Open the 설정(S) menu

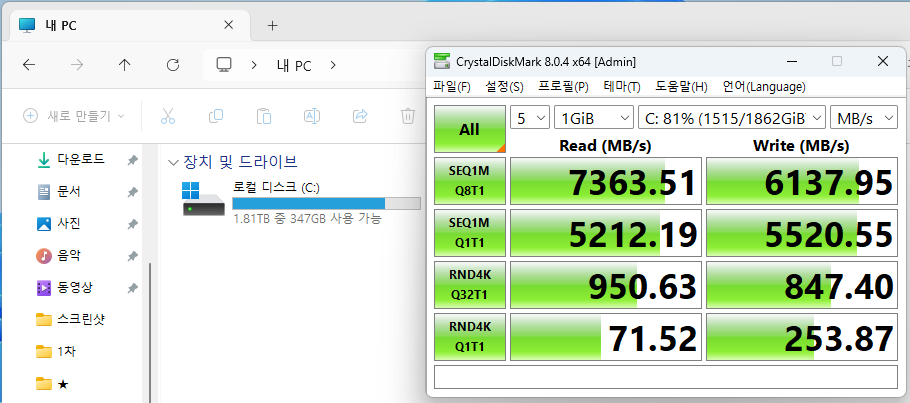coord(504,87)
